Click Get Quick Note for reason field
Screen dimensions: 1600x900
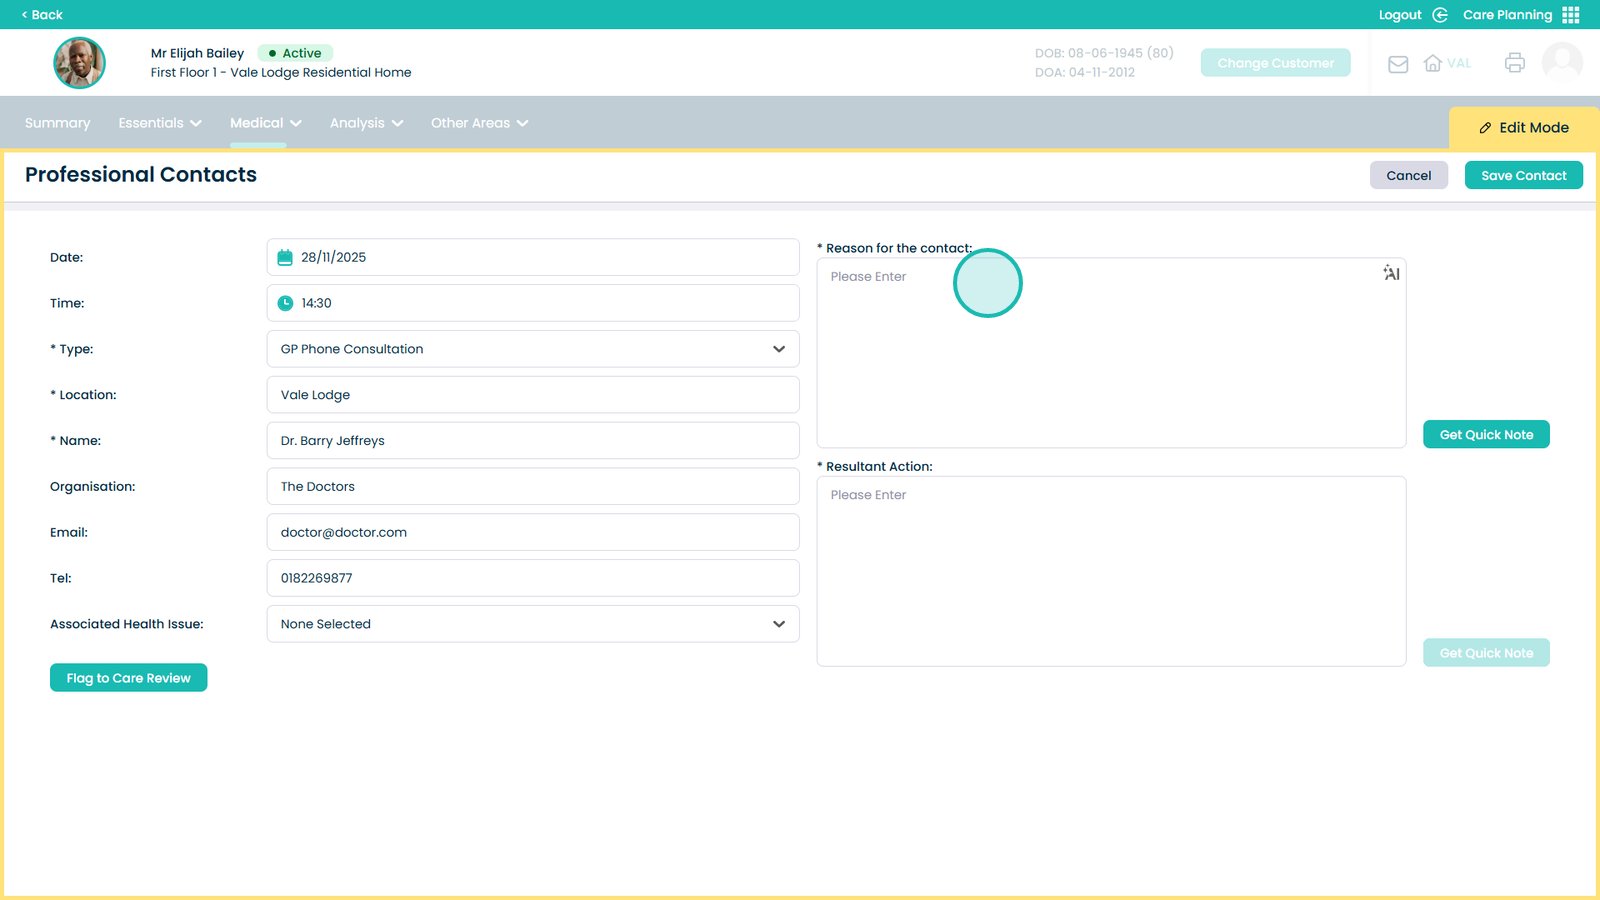[x=1485, y=435]
